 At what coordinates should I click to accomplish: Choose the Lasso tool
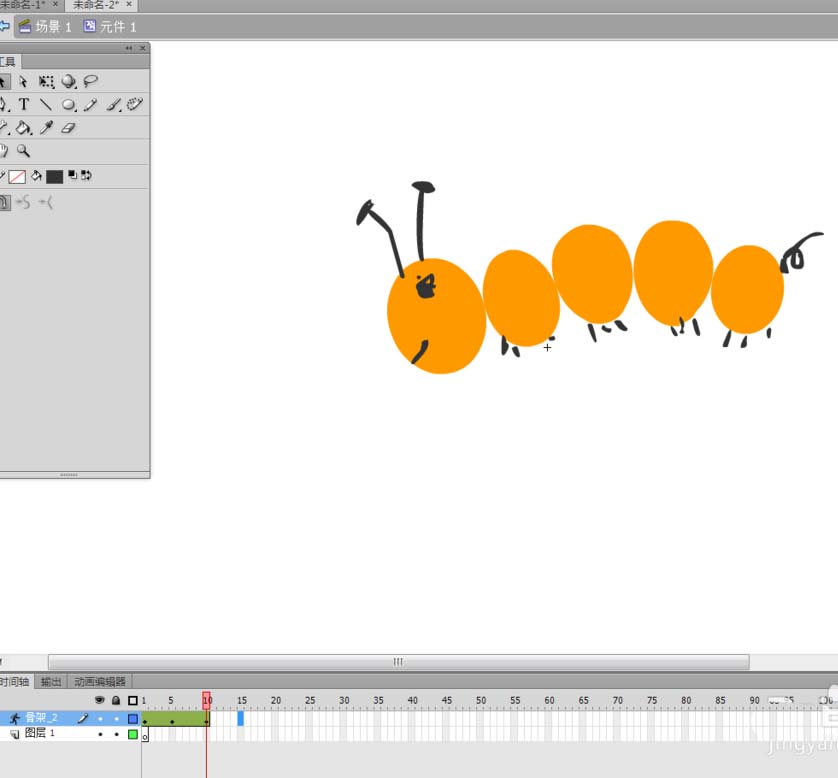coord(91,82)
